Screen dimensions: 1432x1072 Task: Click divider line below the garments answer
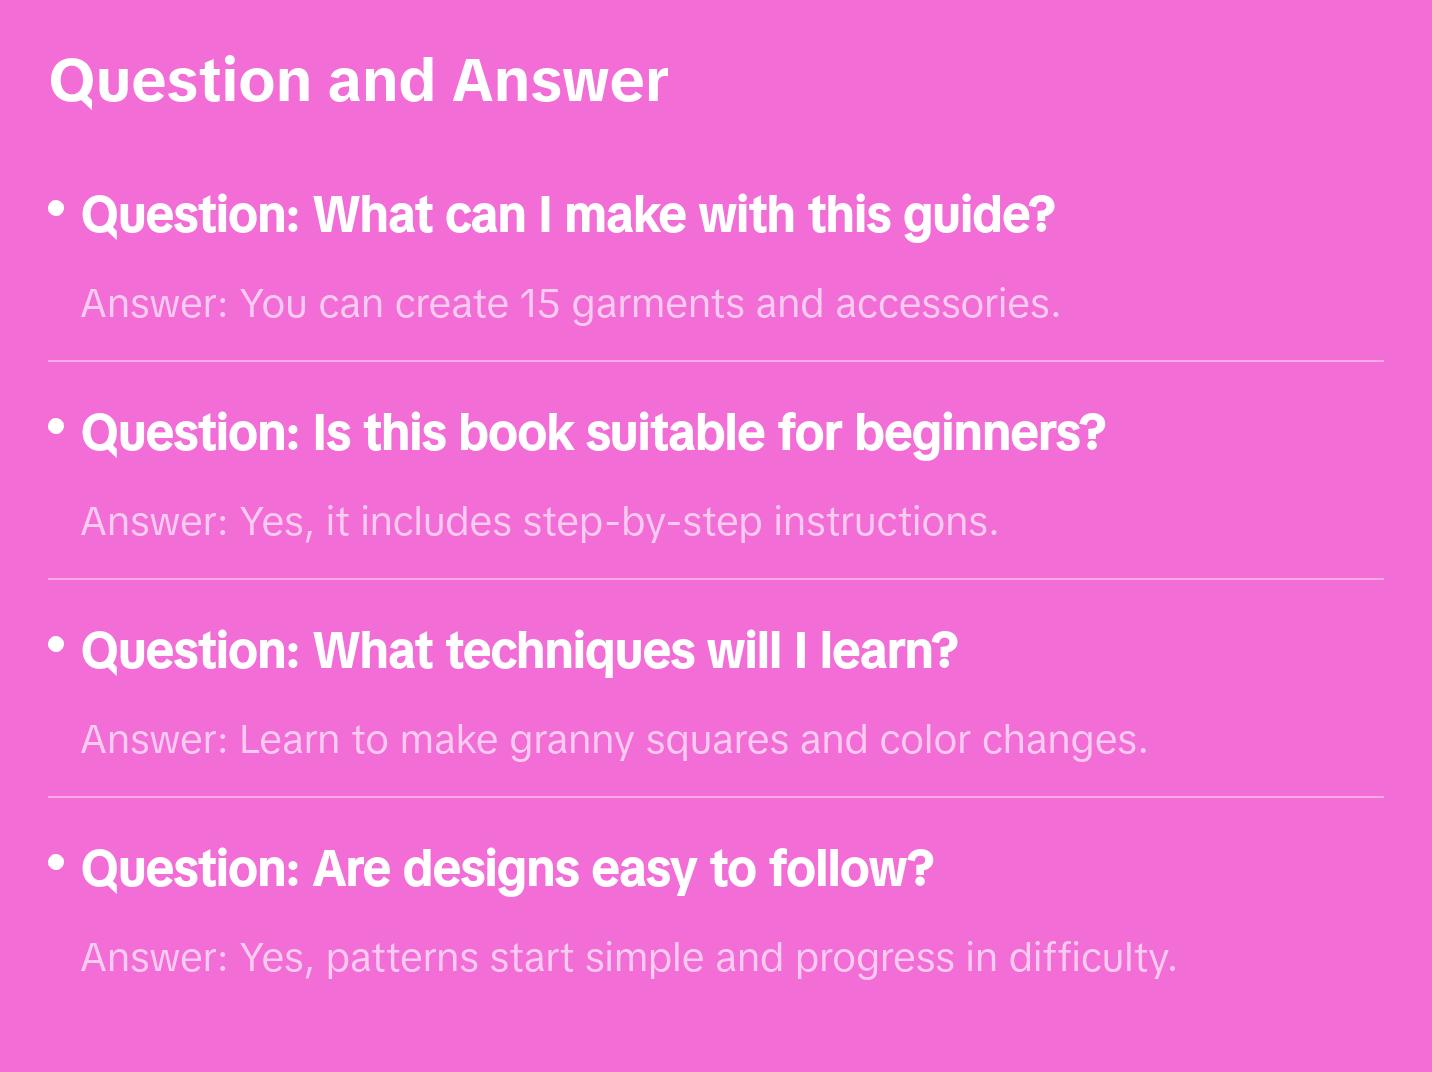tap(716, 361)
